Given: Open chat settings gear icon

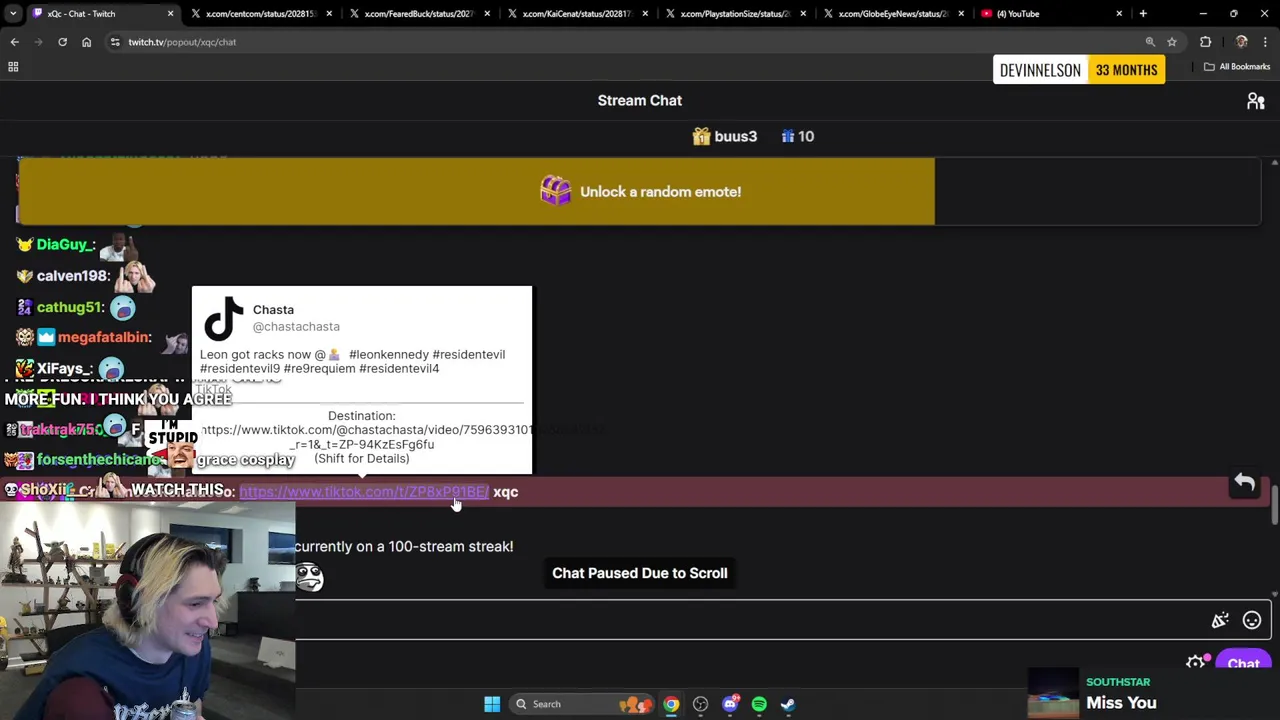Looking at the screenshot, I should point(1195,663).
